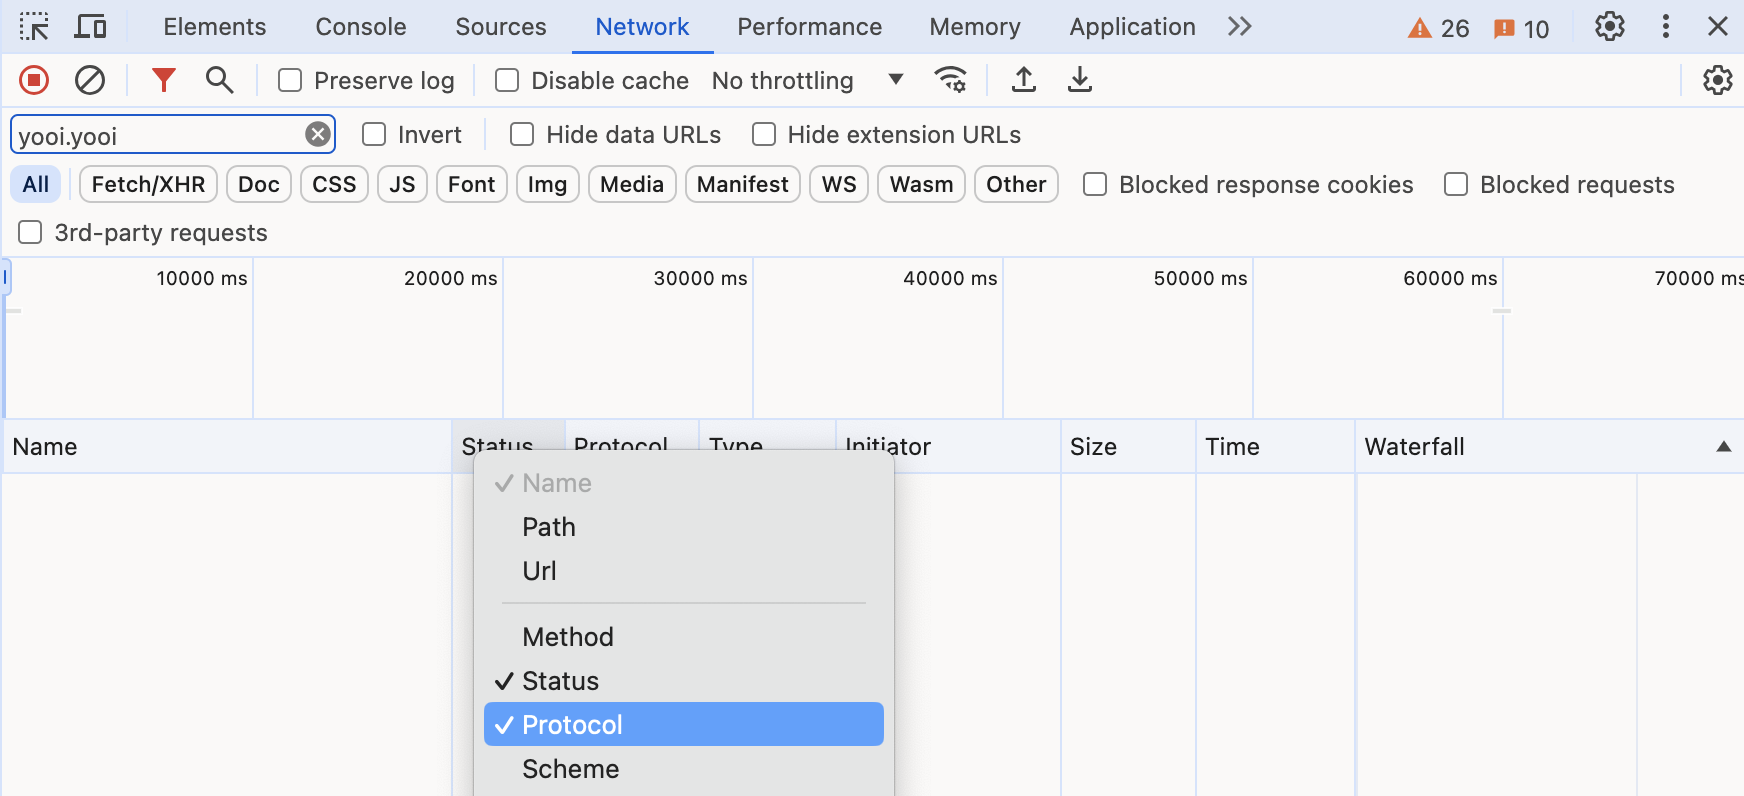This screenshot has width=1744, height=796.
Task: Switch to the Console tab
Action: click(x=360, y=27)
